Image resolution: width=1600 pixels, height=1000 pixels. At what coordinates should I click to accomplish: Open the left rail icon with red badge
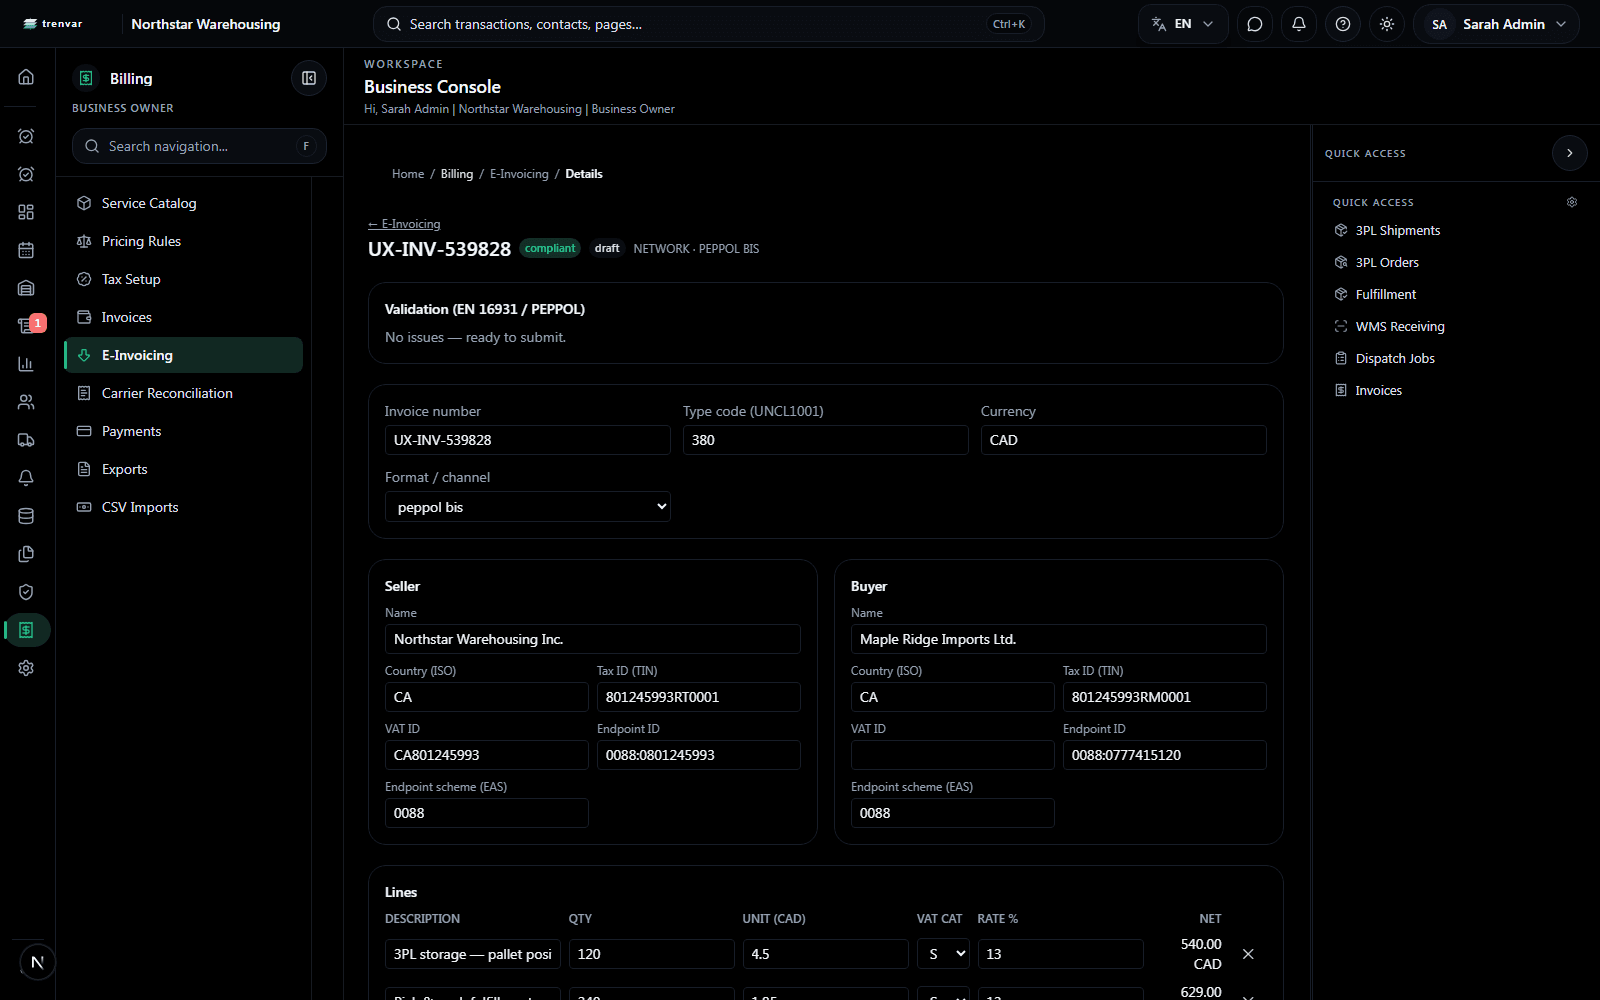coord(26,326)
